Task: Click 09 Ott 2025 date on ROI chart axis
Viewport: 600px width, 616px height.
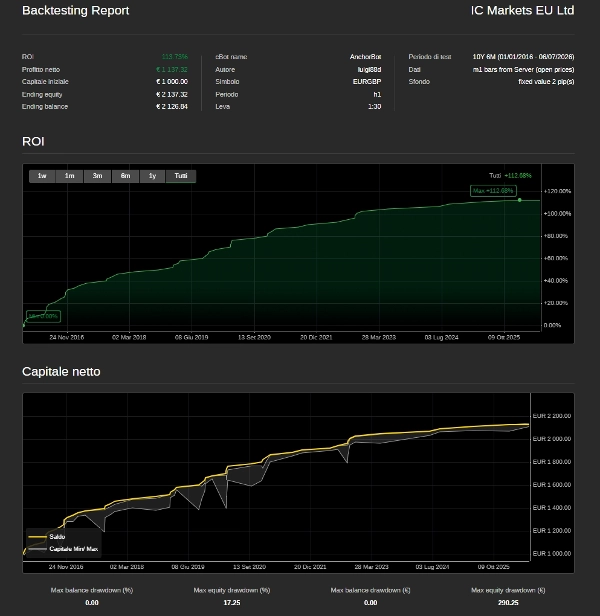Action: point(504,337)
